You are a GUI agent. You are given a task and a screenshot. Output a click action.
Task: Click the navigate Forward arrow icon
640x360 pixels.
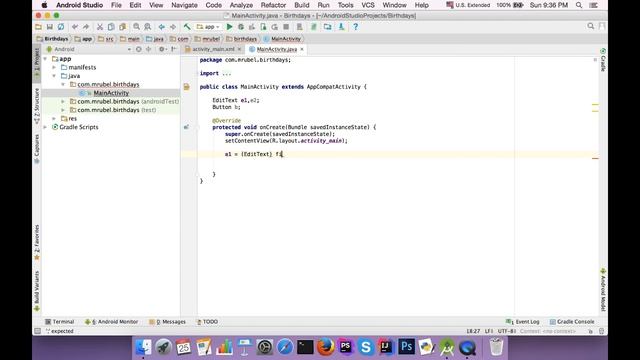click(x=173, y=27)
